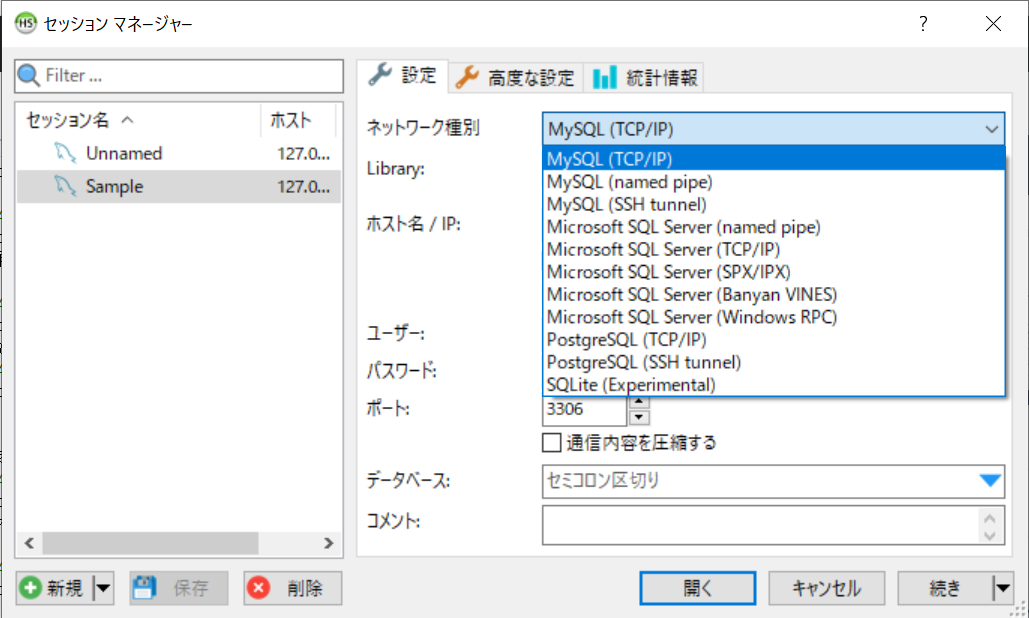This screenshot has height=618, width=1029.
Task: Click the red X icon on 削除 button
Action: [x=259, y=587]
